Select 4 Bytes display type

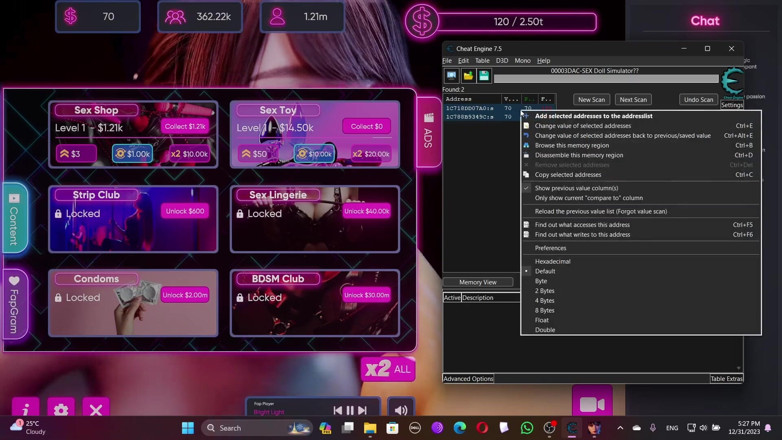click(641, 300)
